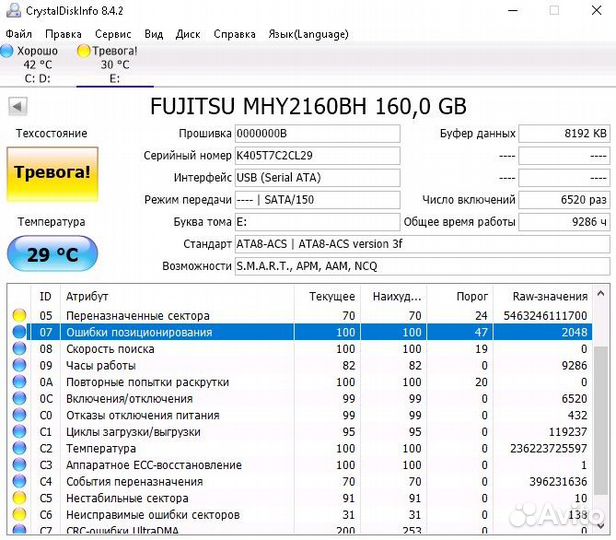This screenshot has width=616, height=540.
Task: Click the previous disk arrow button
Action: tap(18, 106)
